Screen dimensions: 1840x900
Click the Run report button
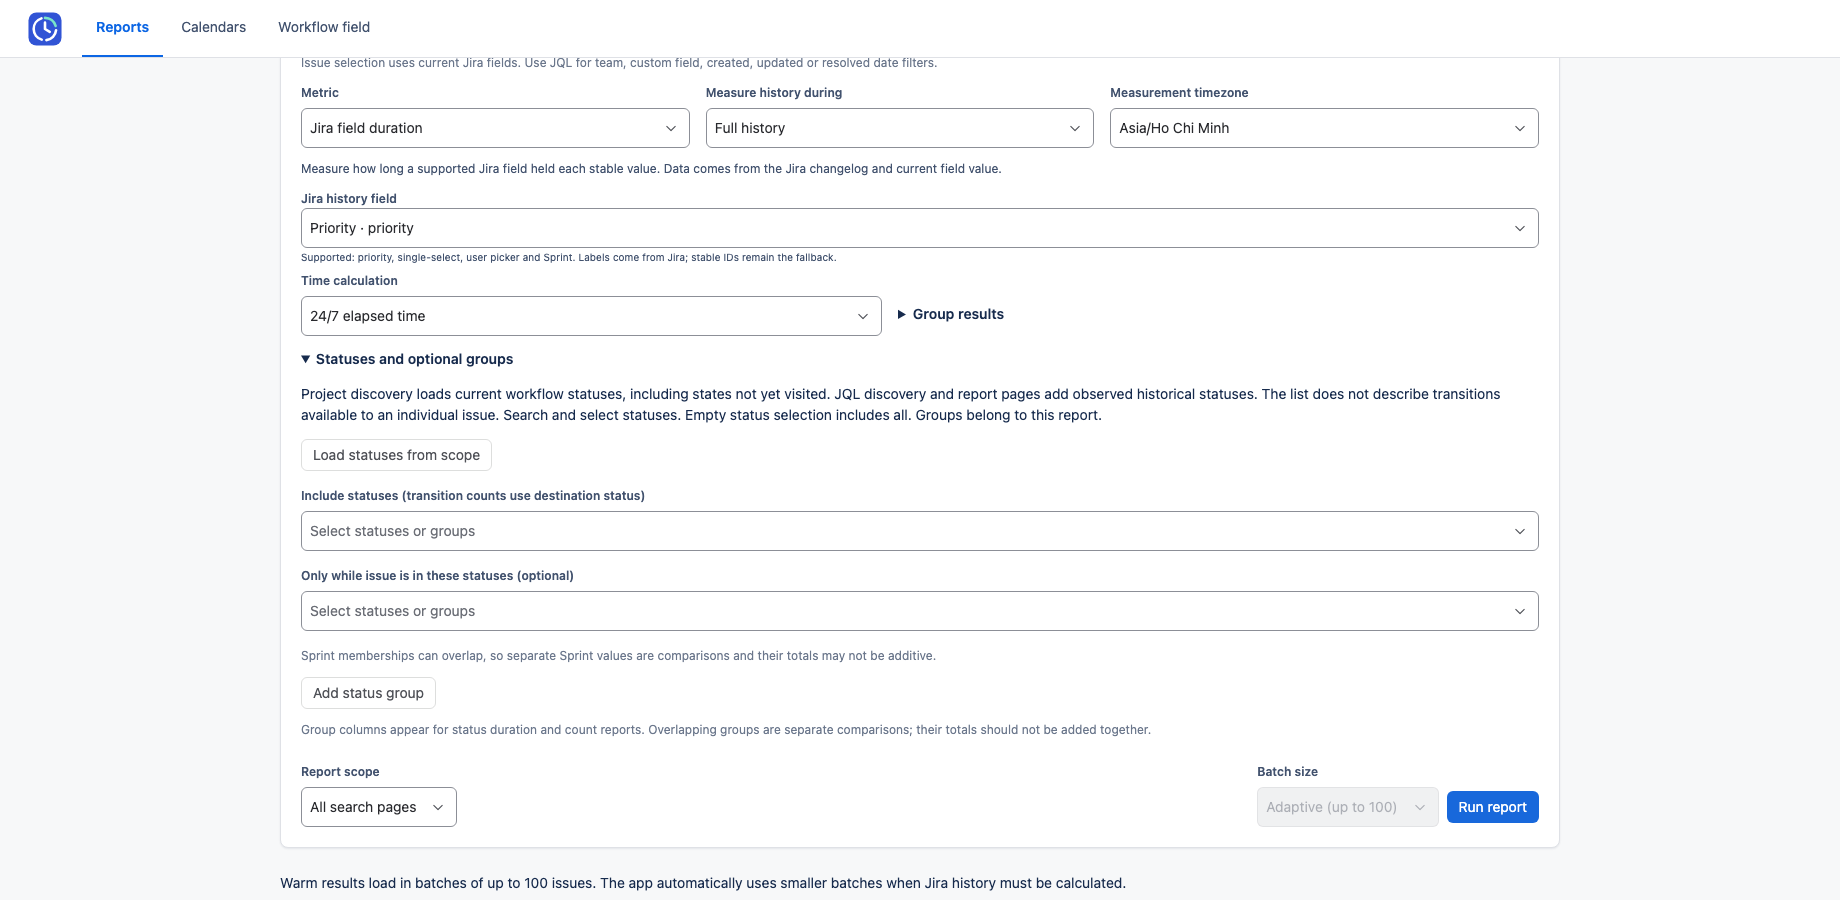pos(1492,807)
